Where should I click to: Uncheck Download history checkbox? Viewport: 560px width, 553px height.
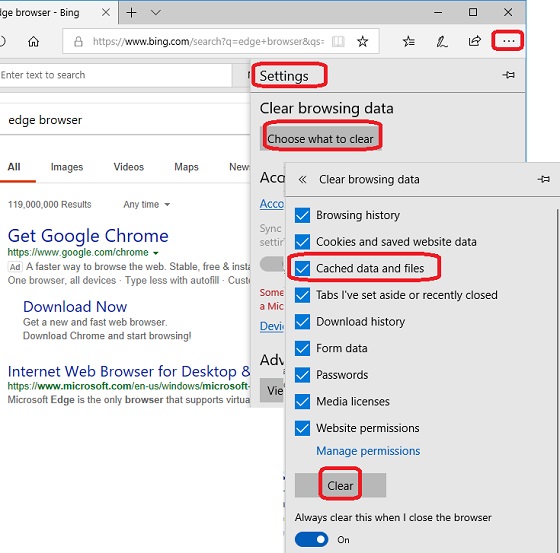pyautogui.click(x=302, y=322)
